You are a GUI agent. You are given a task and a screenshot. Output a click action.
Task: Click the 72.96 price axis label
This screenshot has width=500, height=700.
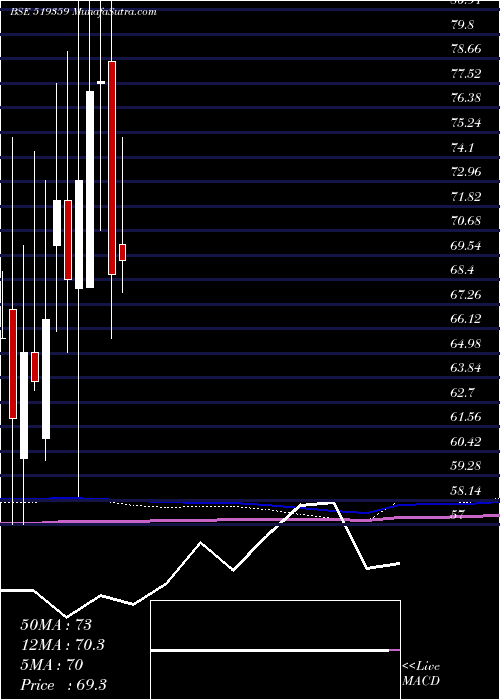[x=466, y=171]
